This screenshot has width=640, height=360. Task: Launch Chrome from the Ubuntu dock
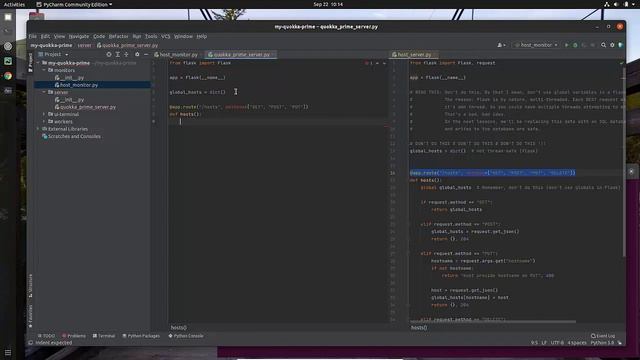tap(8, 76)
